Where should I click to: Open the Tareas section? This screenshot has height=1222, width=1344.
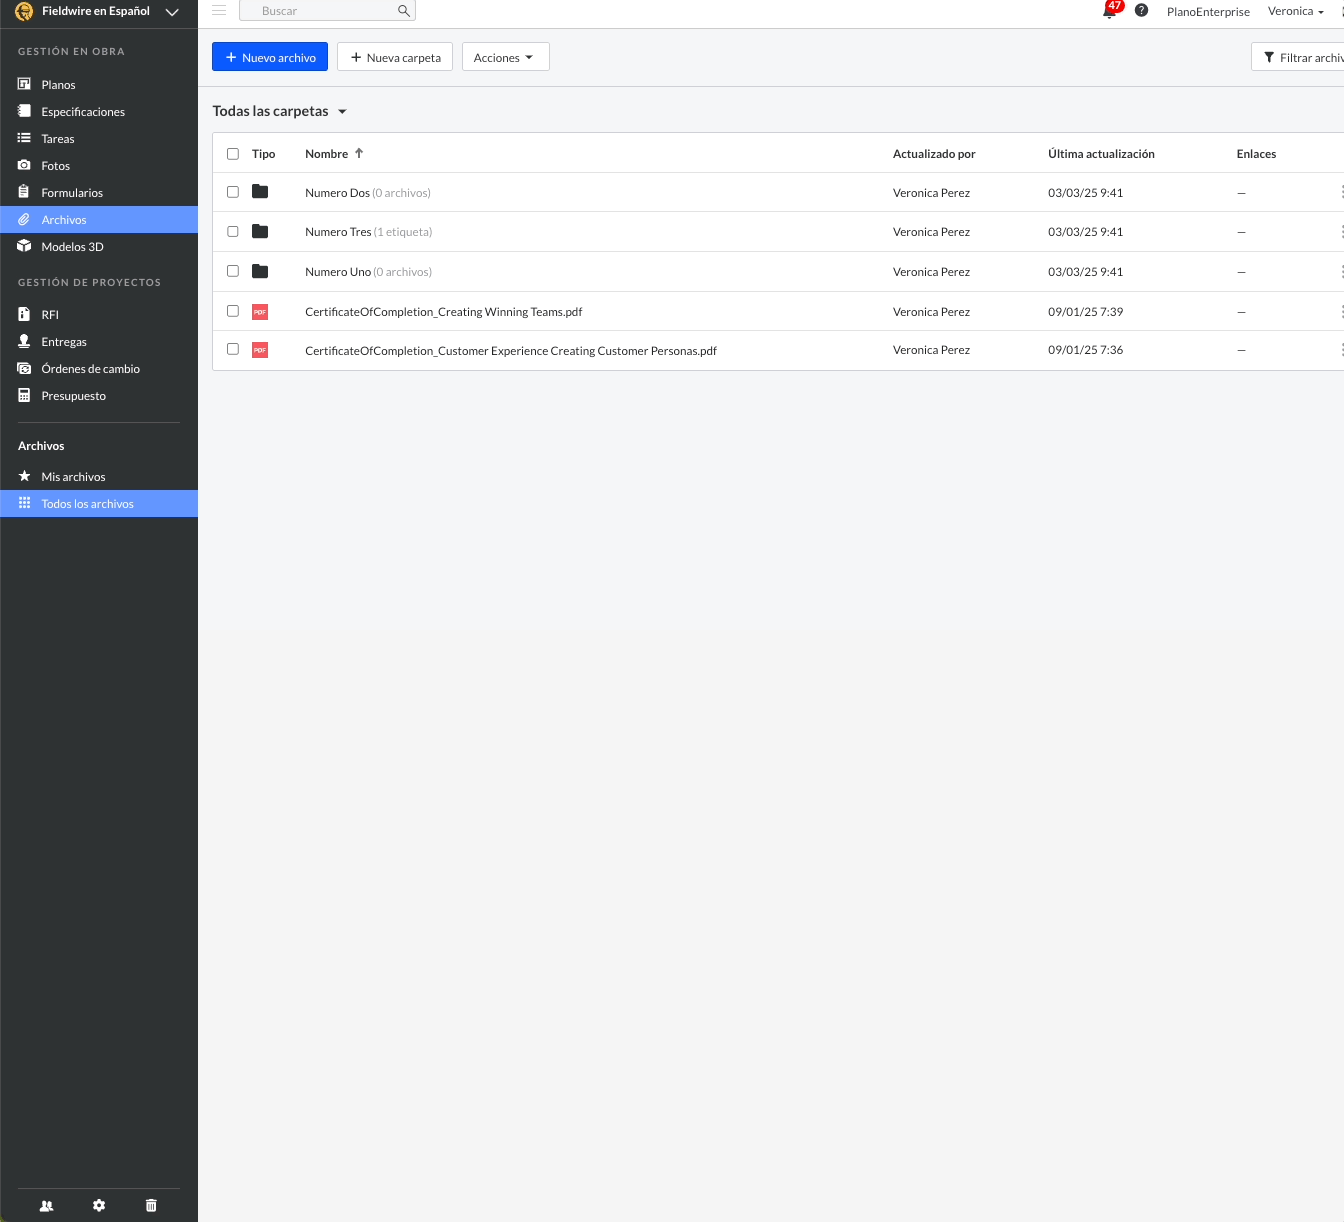pyautogui.click(x=58, y=139)
